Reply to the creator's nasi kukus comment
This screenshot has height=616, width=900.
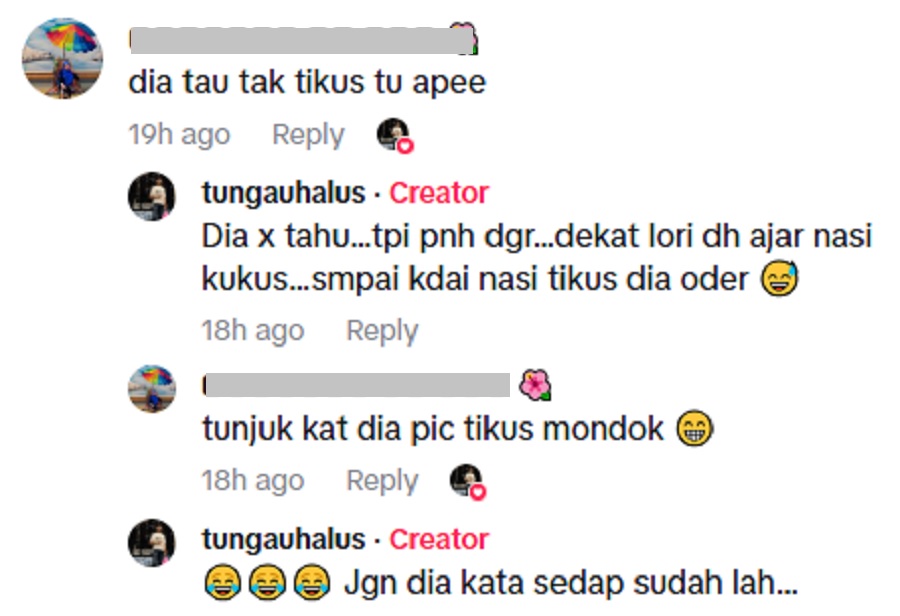click(382, 331)
